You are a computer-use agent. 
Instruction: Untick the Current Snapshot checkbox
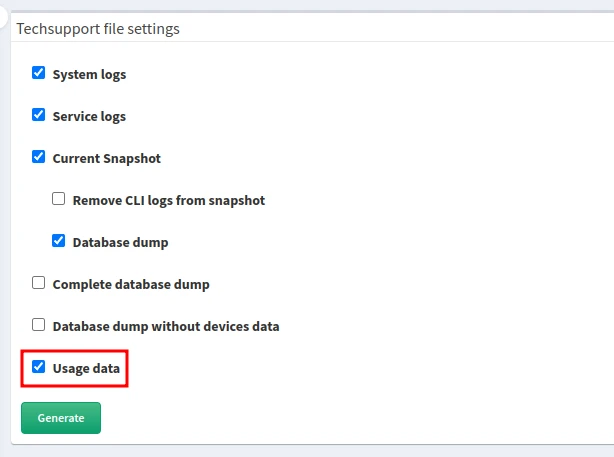click(x=39, y=157)
